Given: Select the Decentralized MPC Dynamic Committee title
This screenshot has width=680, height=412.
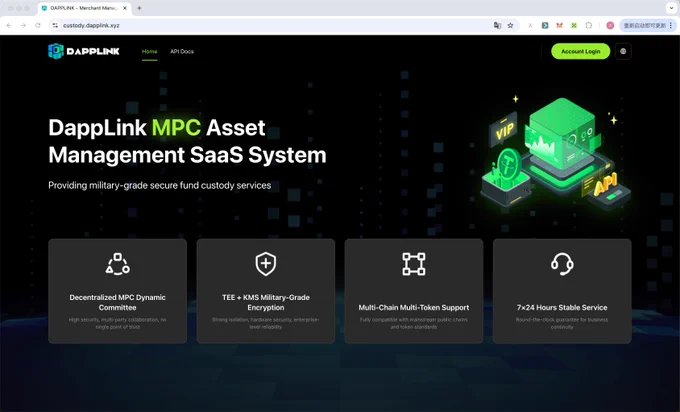Looking at the screenshot, I should tap(118, 302).
